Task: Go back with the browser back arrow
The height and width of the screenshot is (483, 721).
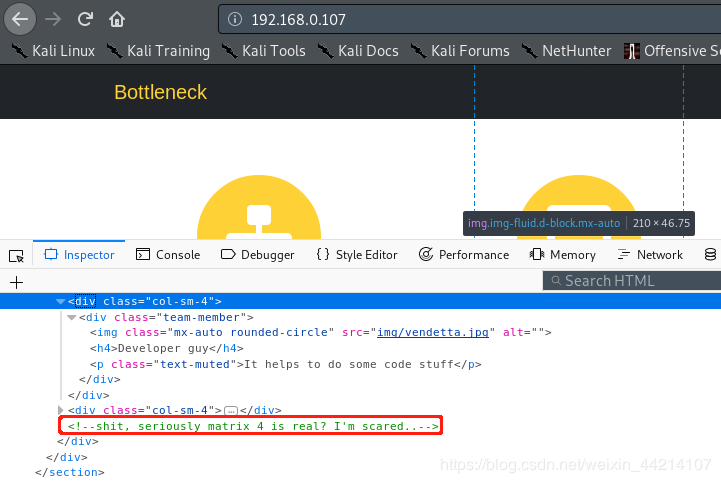Action: coord(20,19)
